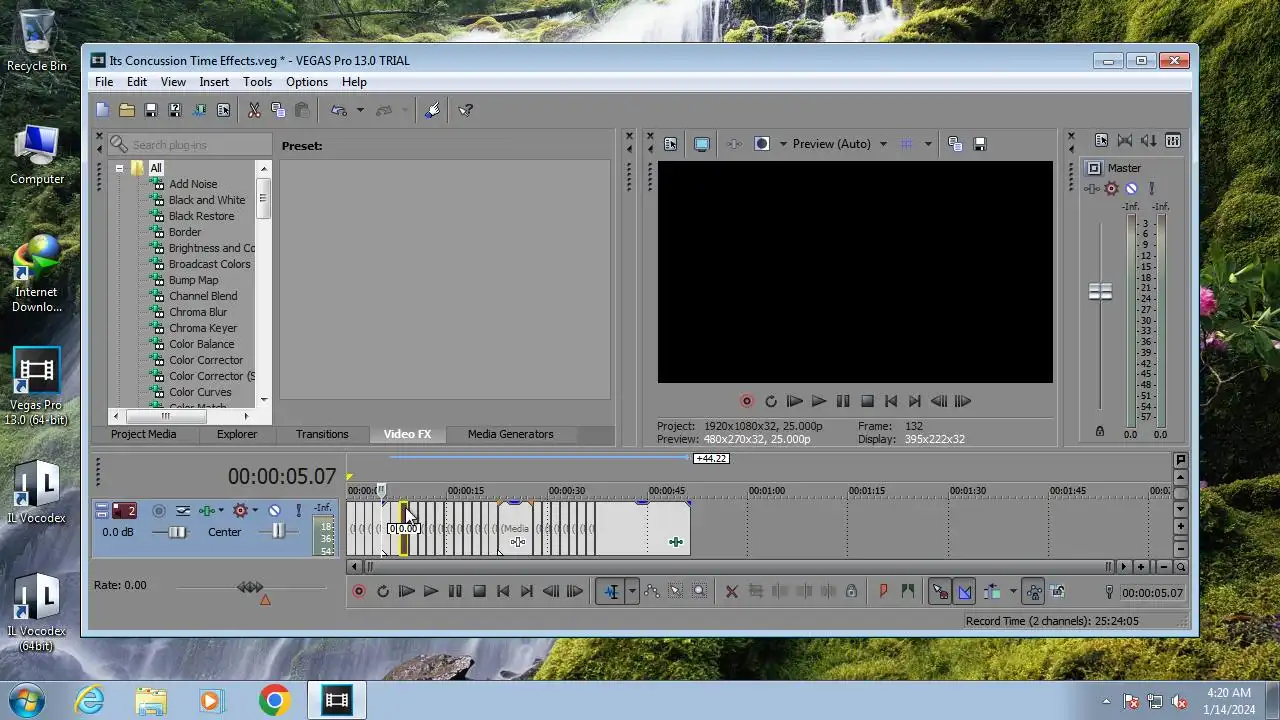This screenshot has width=1280, height=720.
Task: Open mixer Downmix Output icon
Action: pos(1125,141)
